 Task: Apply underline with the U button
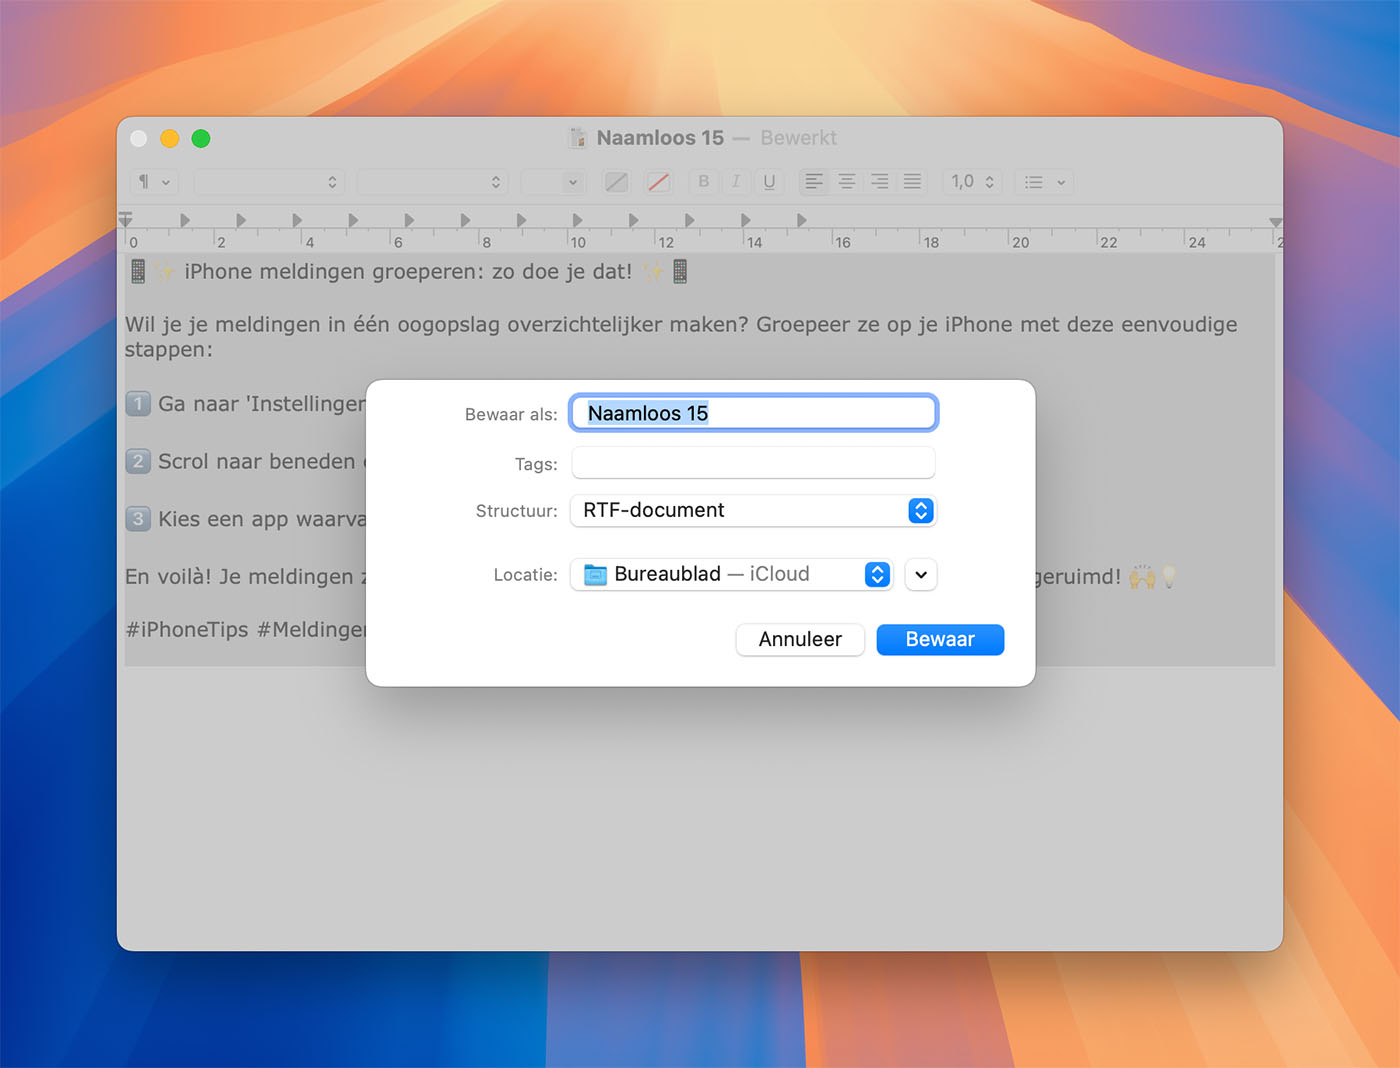[769, 182]
